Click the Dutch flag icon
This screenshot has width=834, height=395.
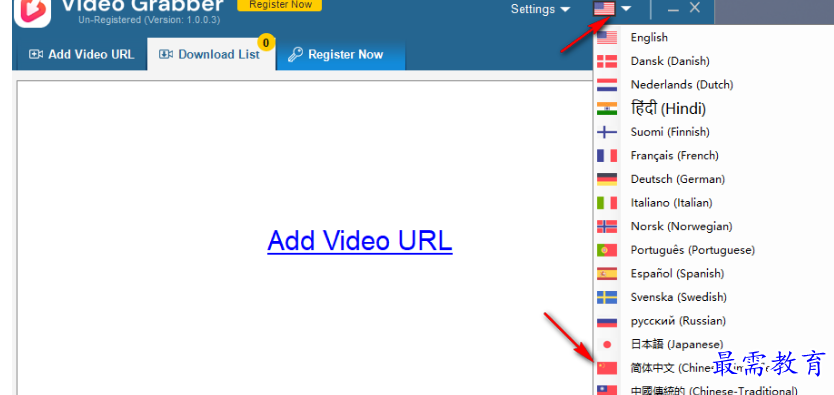(607, 85)
